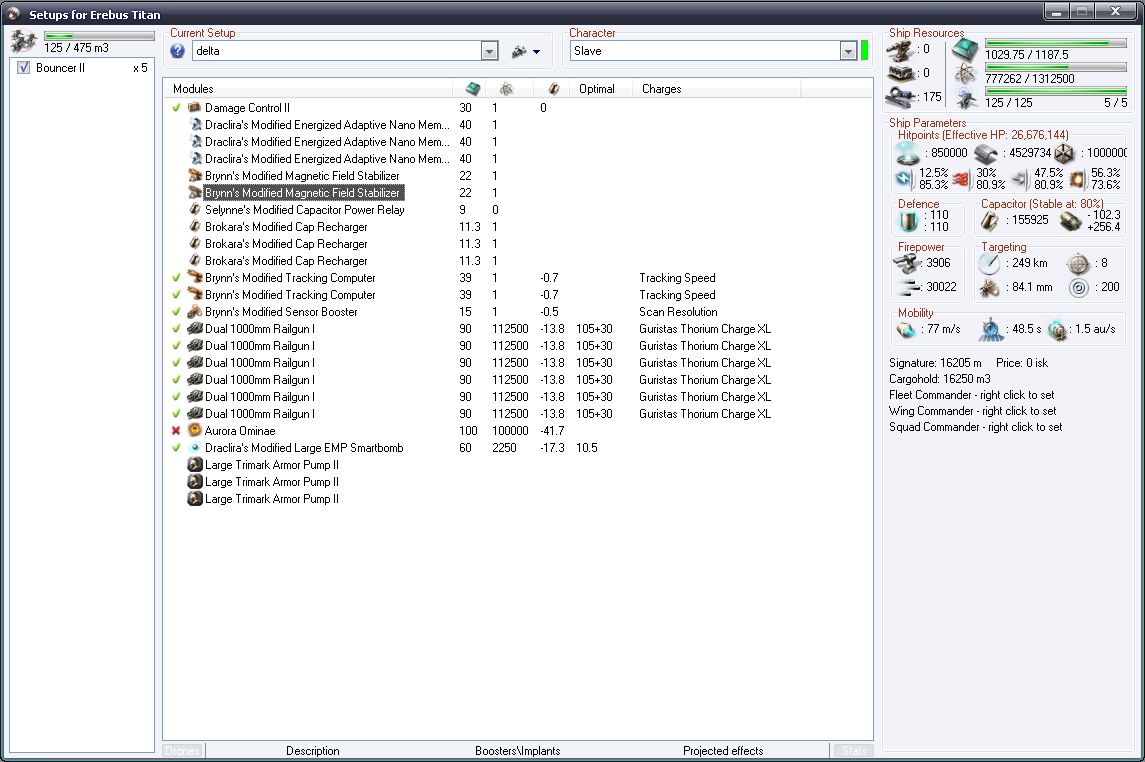Viewport: 1145px width, 762px height.
Task: Switch to the Stats tab
Action: click(x=854, y=750)
